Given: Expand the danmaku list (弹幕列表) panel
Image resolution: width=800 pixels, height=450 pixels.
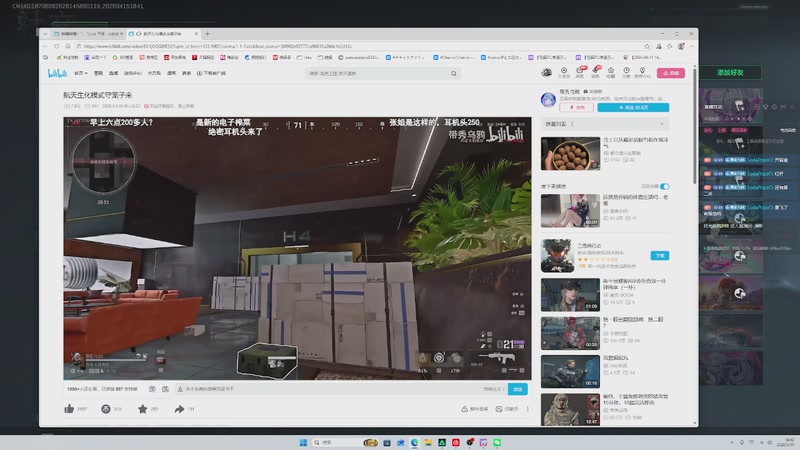Looking at the screenshot, I should (605, 123).
